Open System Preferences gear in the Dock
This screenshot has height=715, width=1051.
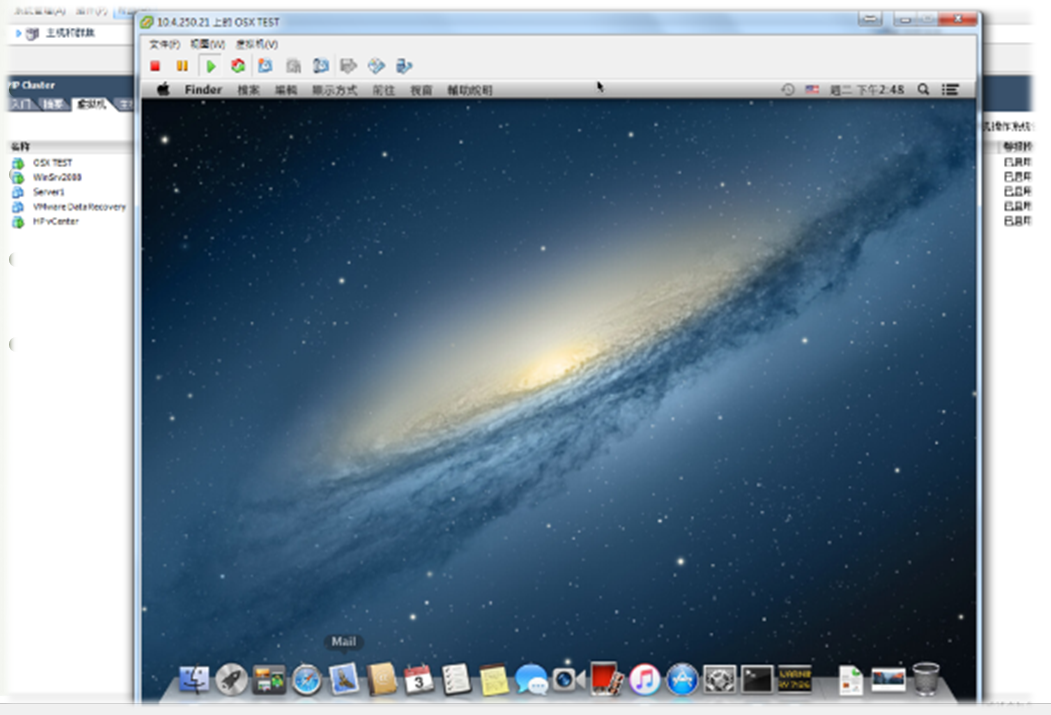[x=719, y=679]
